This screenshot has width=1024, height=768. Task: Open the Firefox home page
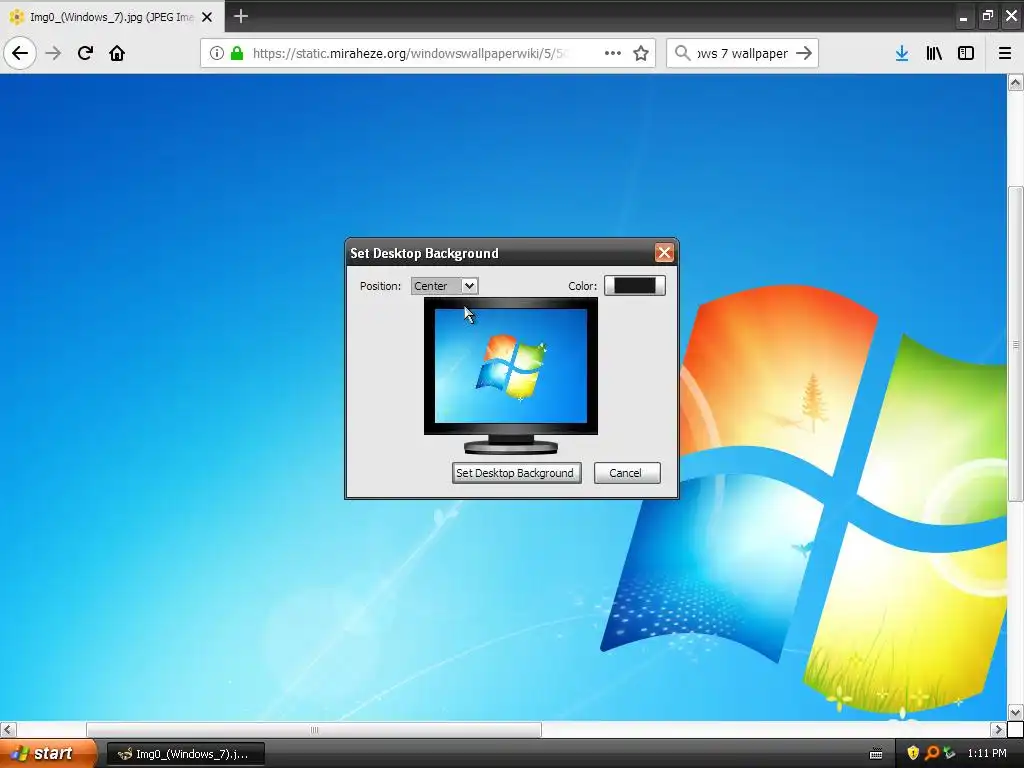click(117, 53)
